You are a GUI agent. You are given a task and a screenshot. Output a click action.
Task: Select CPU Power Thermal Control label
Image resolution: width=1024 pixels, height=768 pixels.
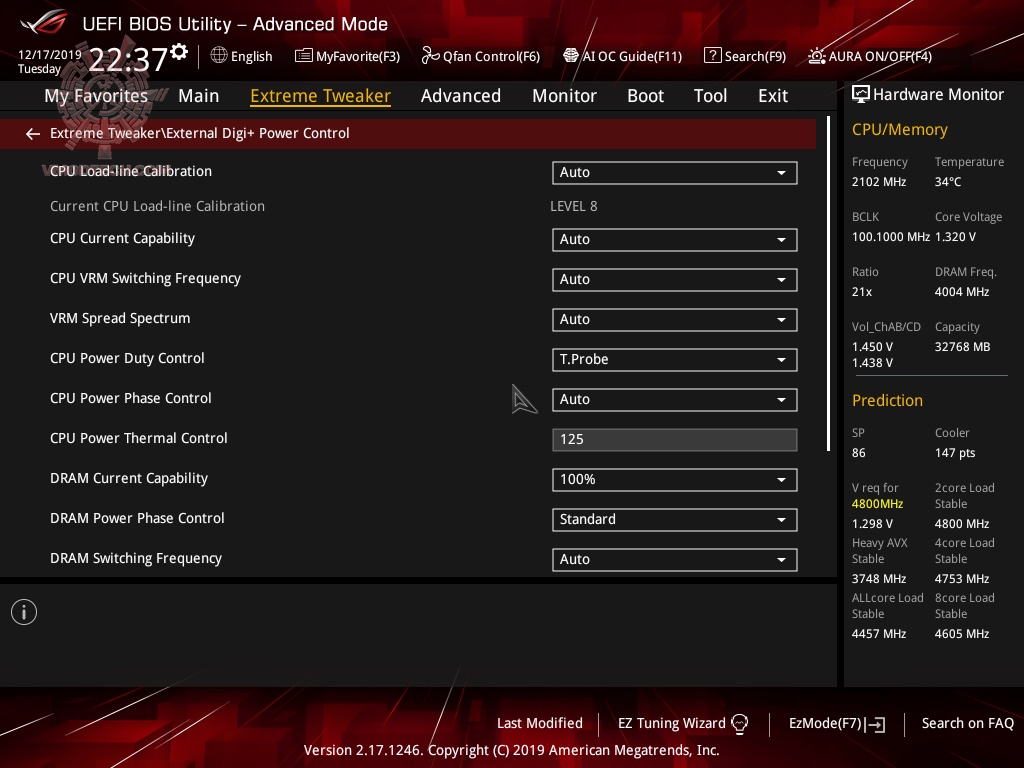138,438
